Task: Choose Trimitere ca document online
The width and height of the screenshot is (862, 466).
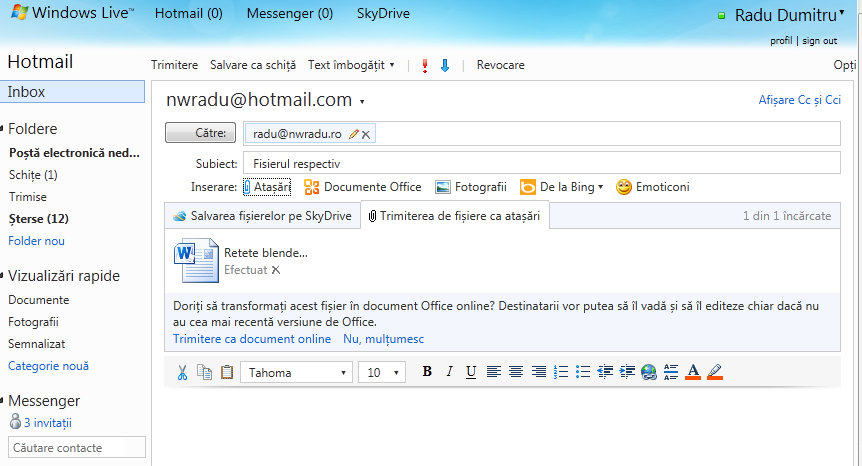Action: coord(252,339)
